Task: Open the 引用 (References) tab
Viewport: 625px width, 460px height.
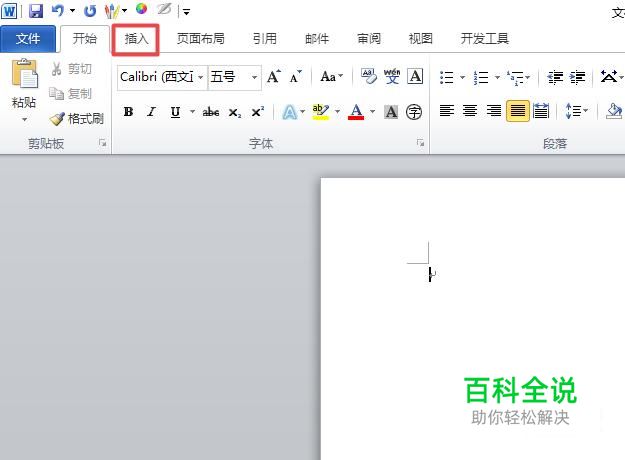Action: pyautogui.click(x=265, y=39)
